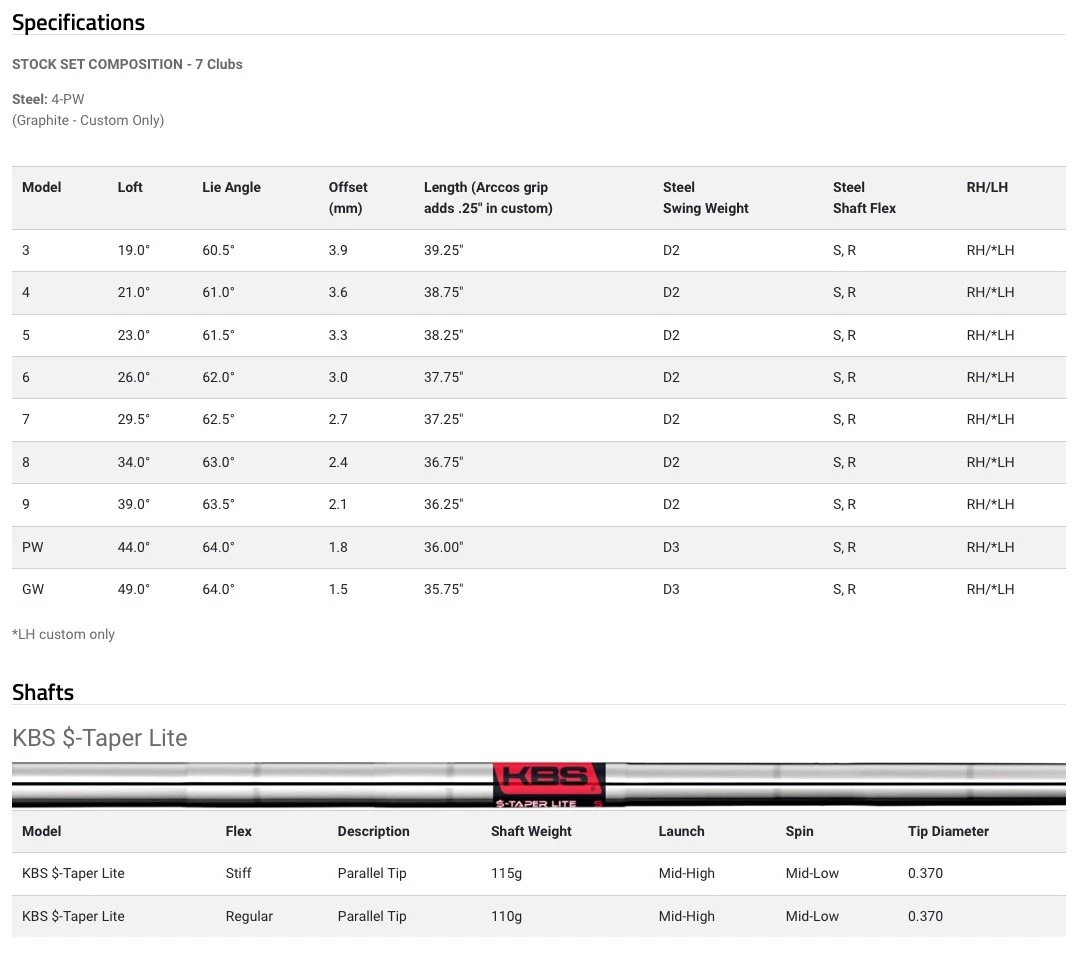Click the Lie Angle column header

click(x=231, y=187)
